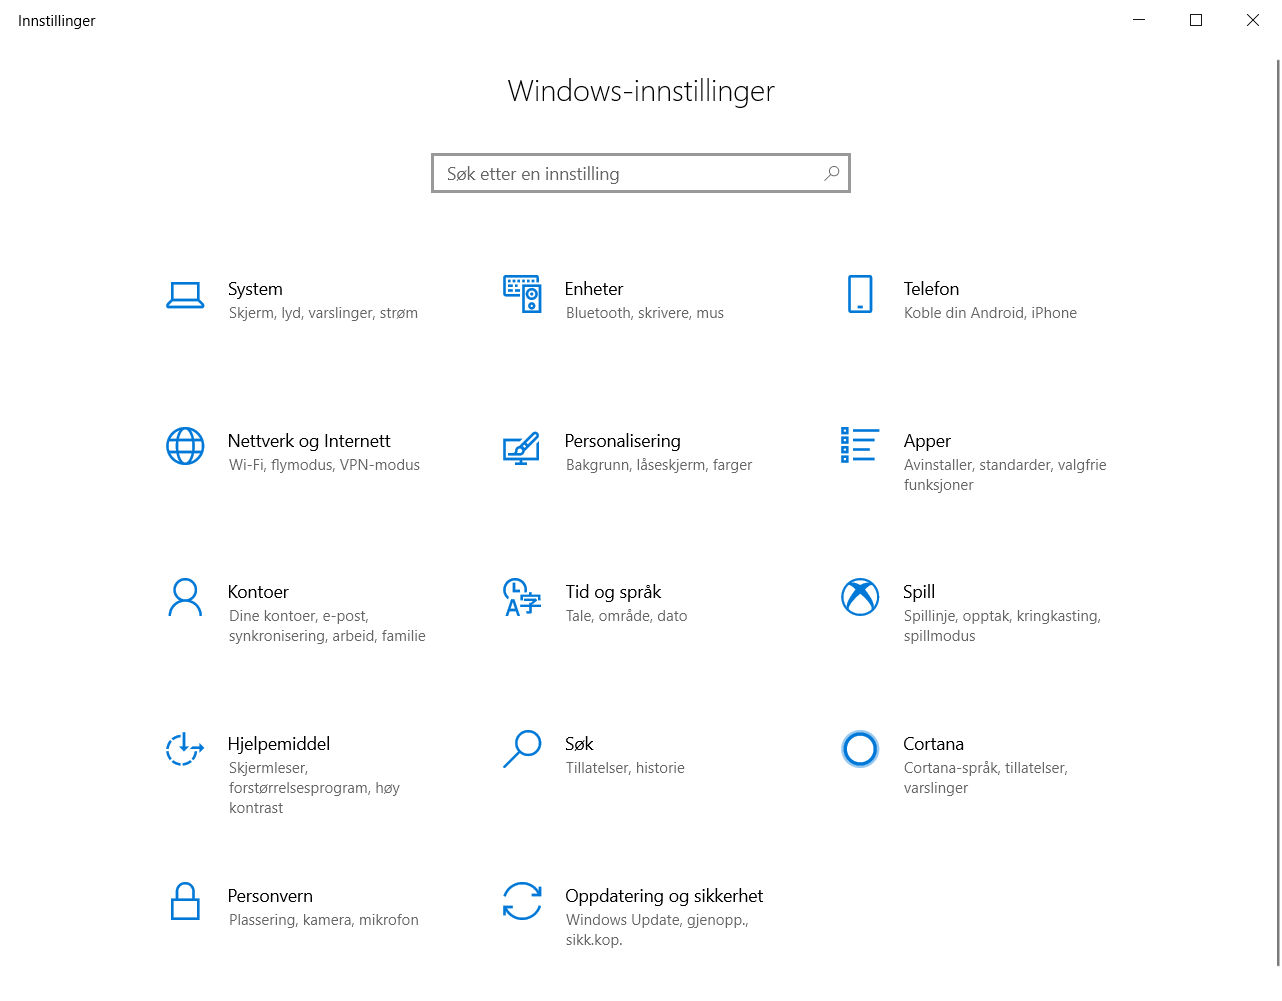Open Oppdatering og sikkerhet sync icon
Viewport: 1282px width, 1001px height.
[x=522, y=901]
